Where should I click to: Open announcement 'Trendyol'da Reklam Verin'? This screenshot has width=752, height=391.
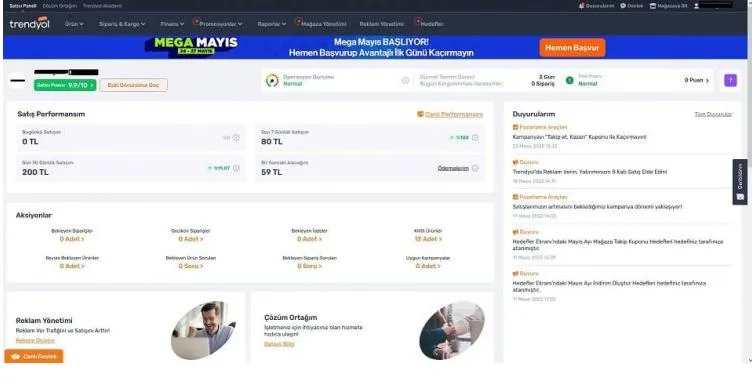[x=589, y=172]
